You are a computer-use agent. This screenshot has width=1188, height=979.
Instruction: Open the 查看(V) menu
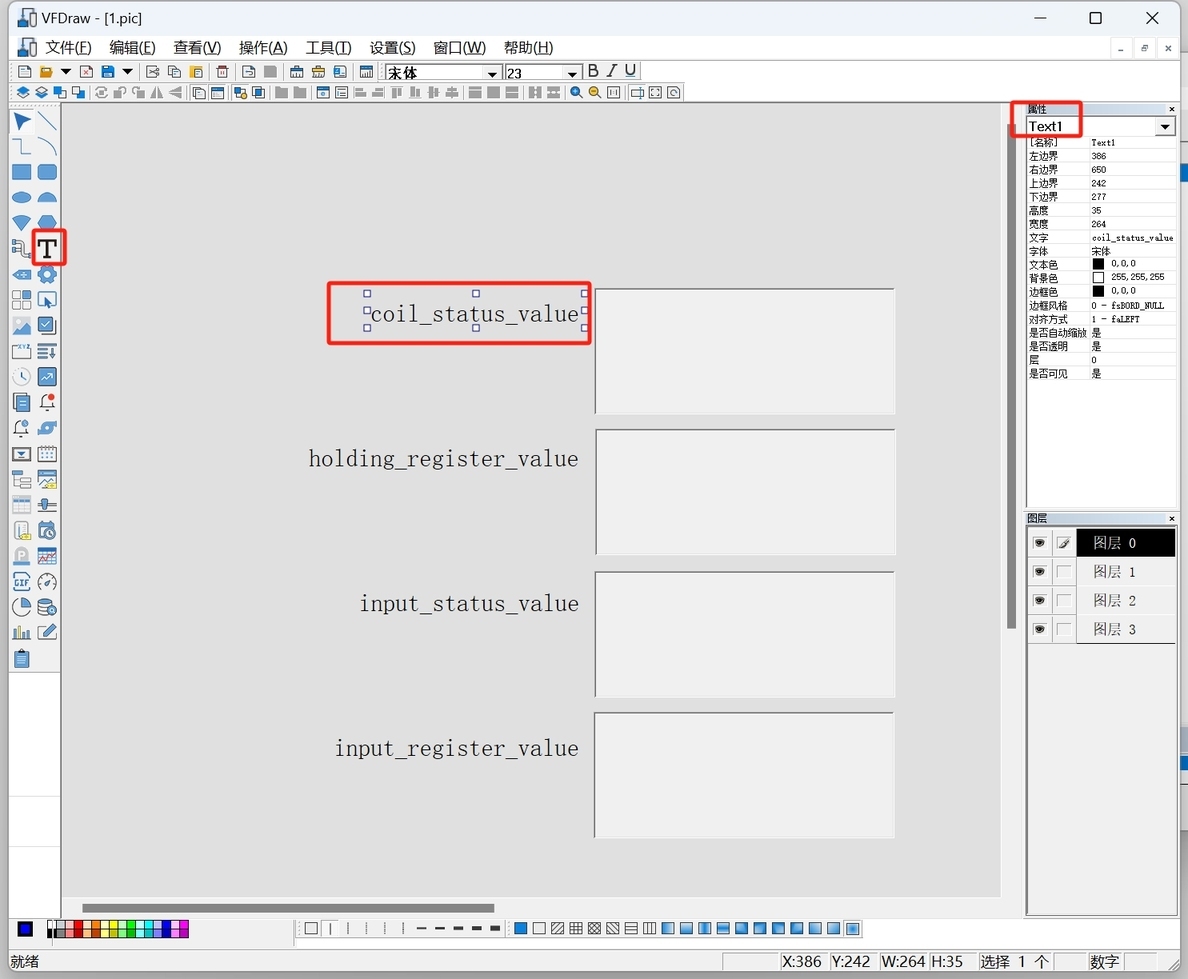click(197, 48)
